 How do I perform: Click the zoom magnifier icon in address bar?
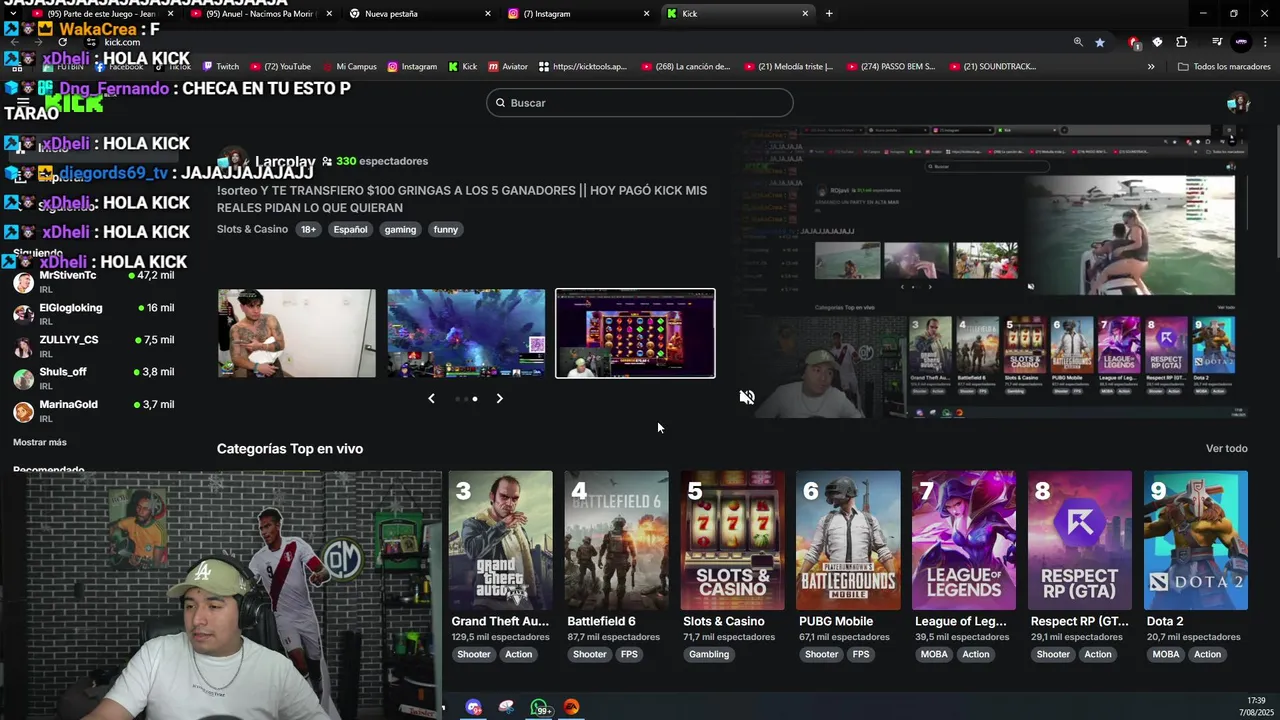pos(1078,42)
